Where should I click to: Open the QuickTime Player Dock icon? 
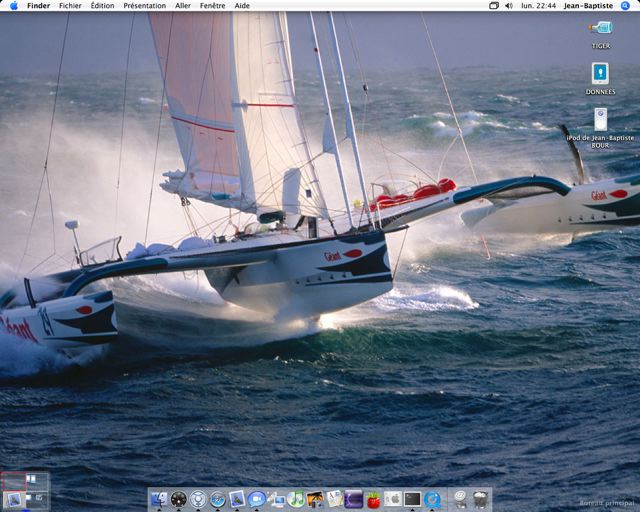point(432,498)
